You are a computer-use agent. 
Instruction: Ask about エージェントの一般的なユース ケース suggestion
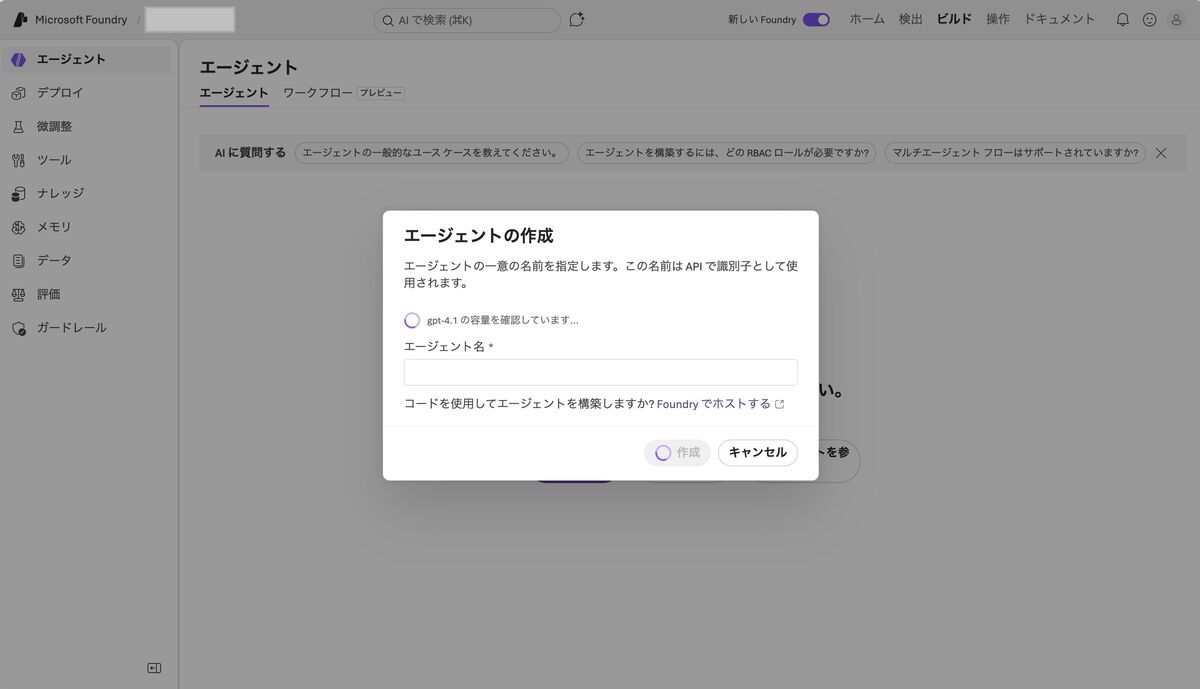click(x=431, y=153)
